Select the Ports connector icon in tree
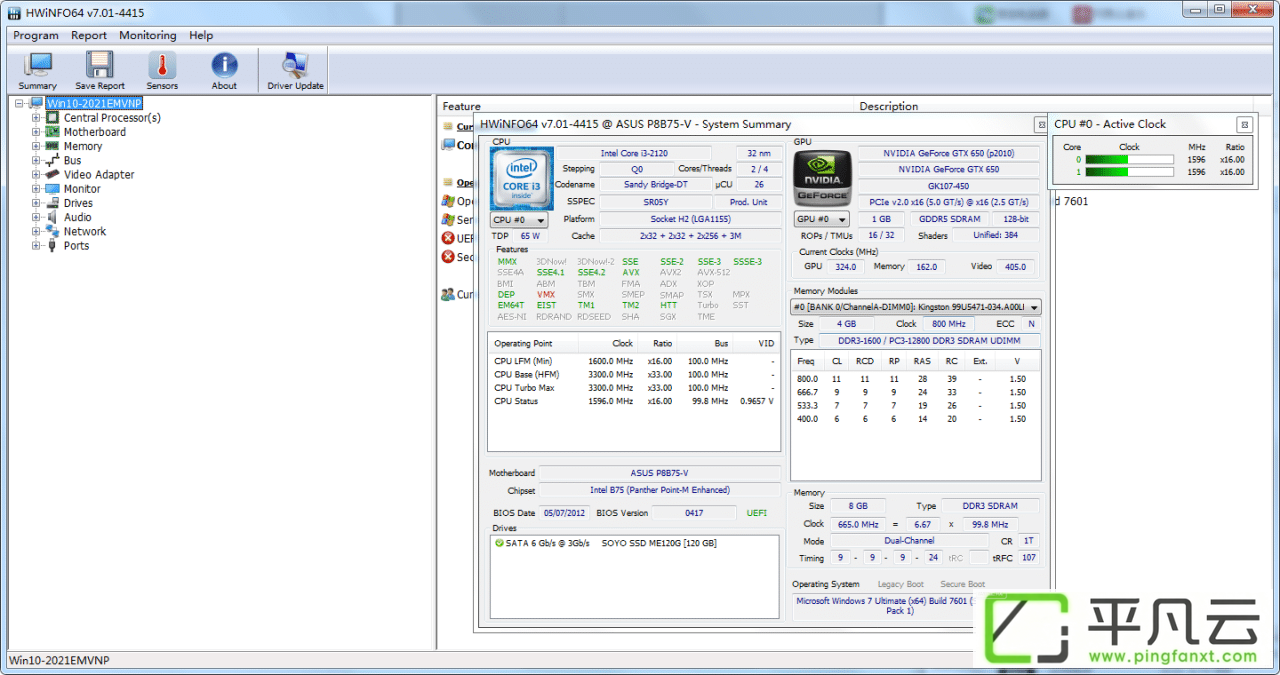This screenshot has width=1280, height=675. [52, 245]
